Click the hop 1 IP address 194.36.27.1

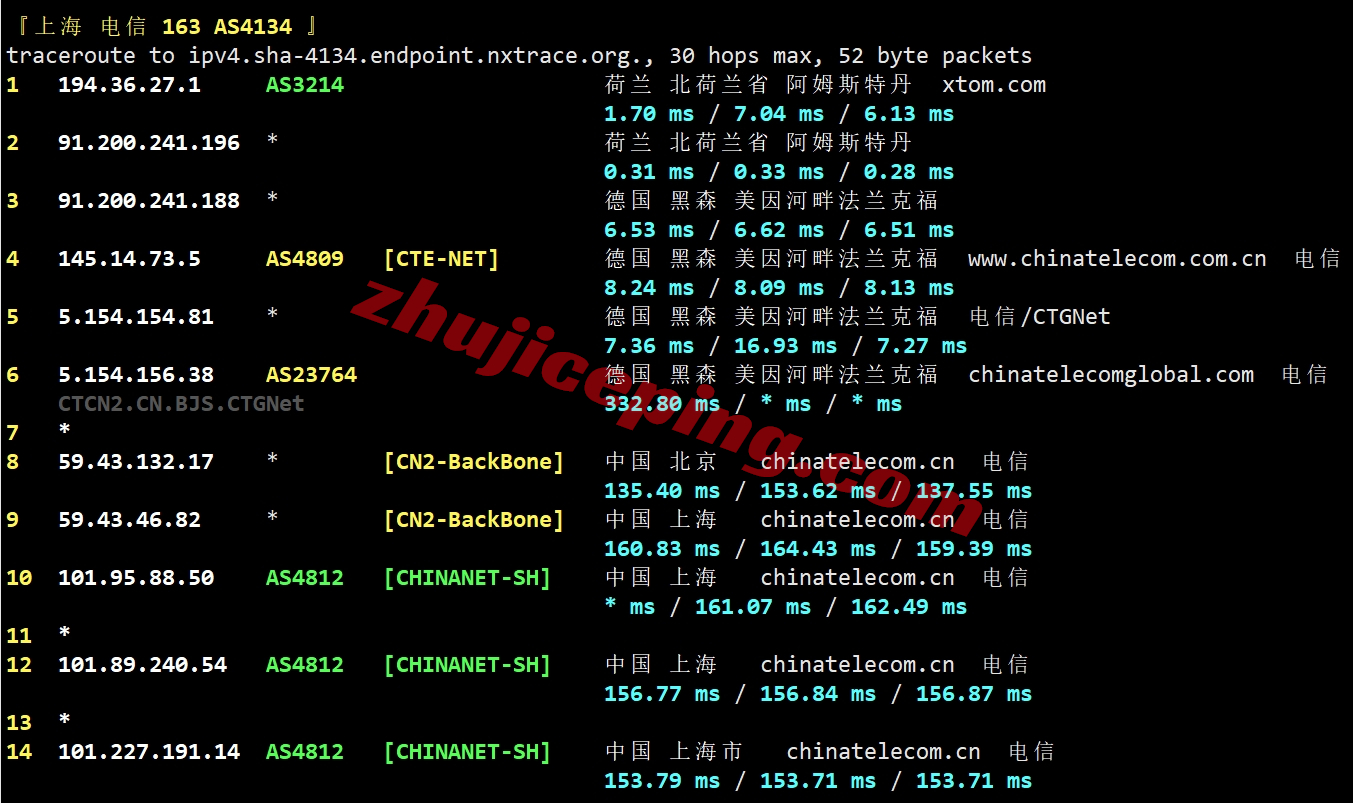(x=129, y=85)
